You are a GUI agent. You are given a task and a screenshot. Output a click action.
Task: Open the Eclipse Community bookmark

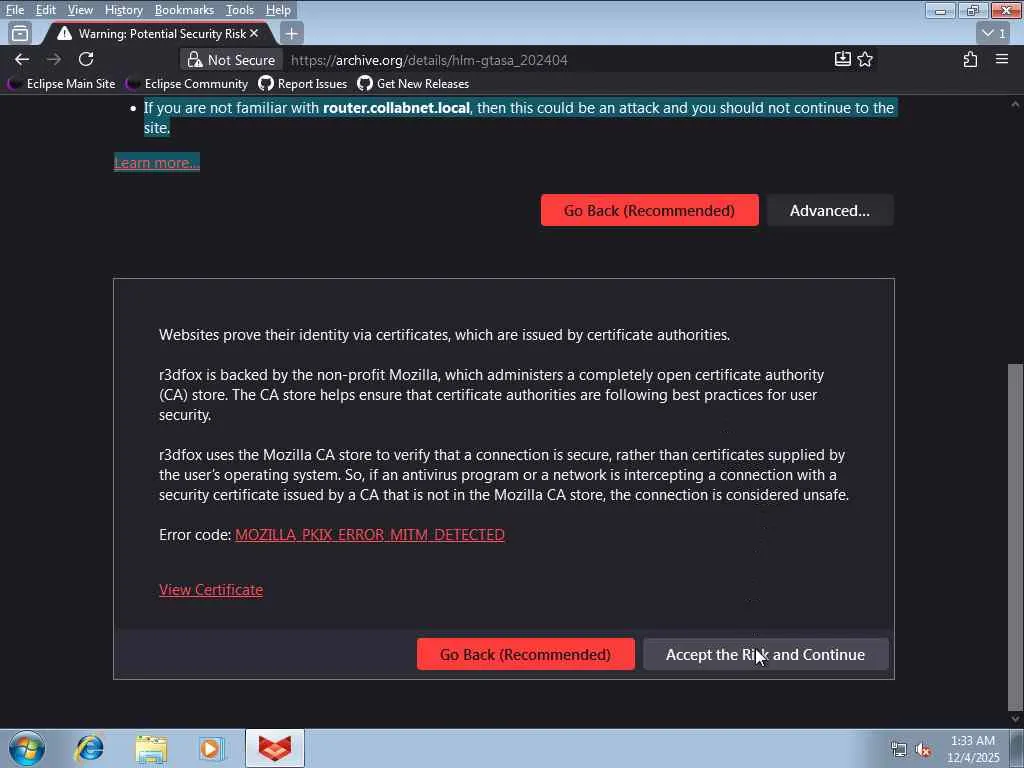[187, 84]
